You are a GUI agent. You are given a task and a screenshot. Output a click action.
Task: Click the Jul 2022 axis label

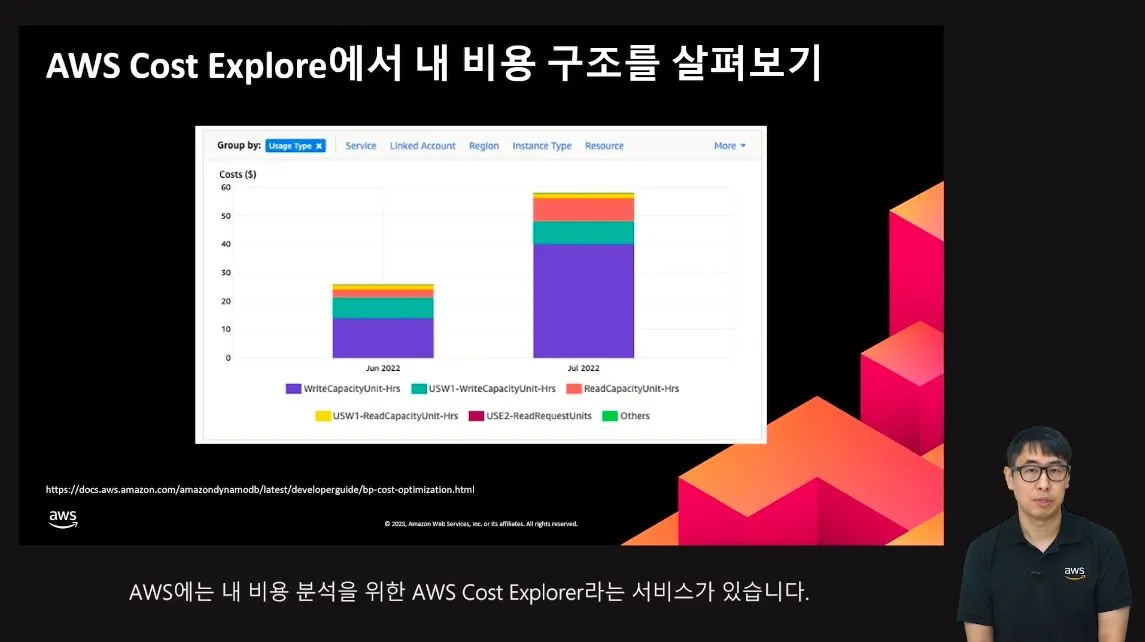(x=583, y=368)
